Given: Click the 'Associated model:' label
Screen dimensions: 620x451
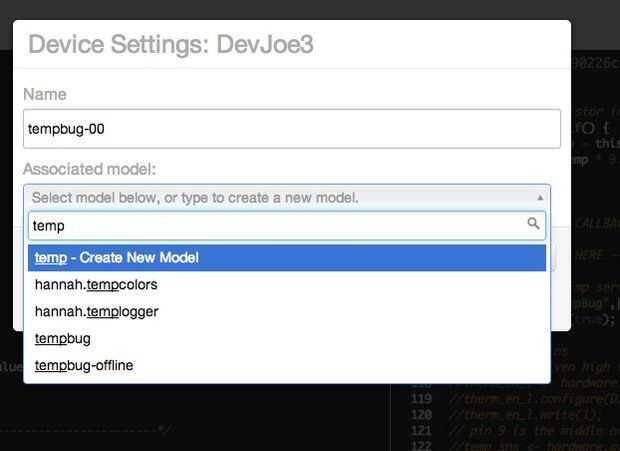Looking at the screenshot, I should coord(89,170).
